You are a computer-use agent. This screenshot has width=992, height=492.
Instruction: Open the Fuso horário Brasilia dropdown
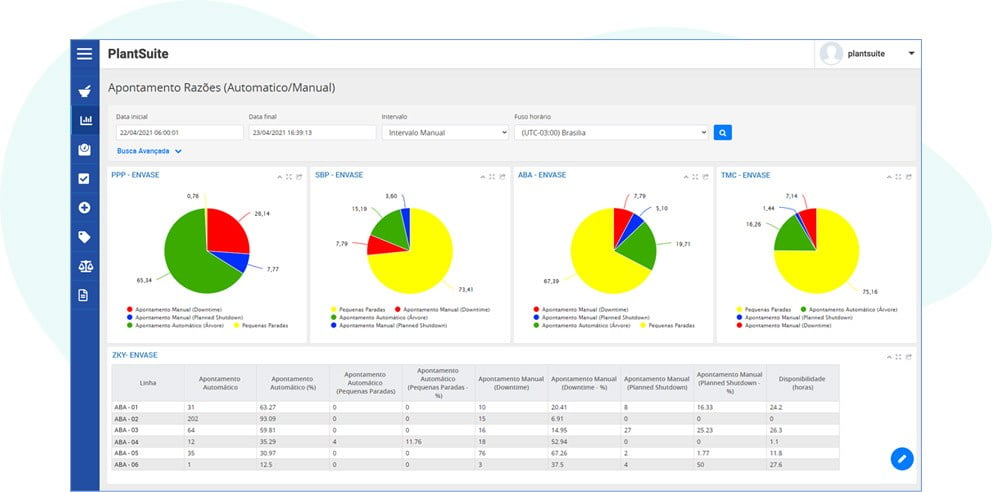611,133
